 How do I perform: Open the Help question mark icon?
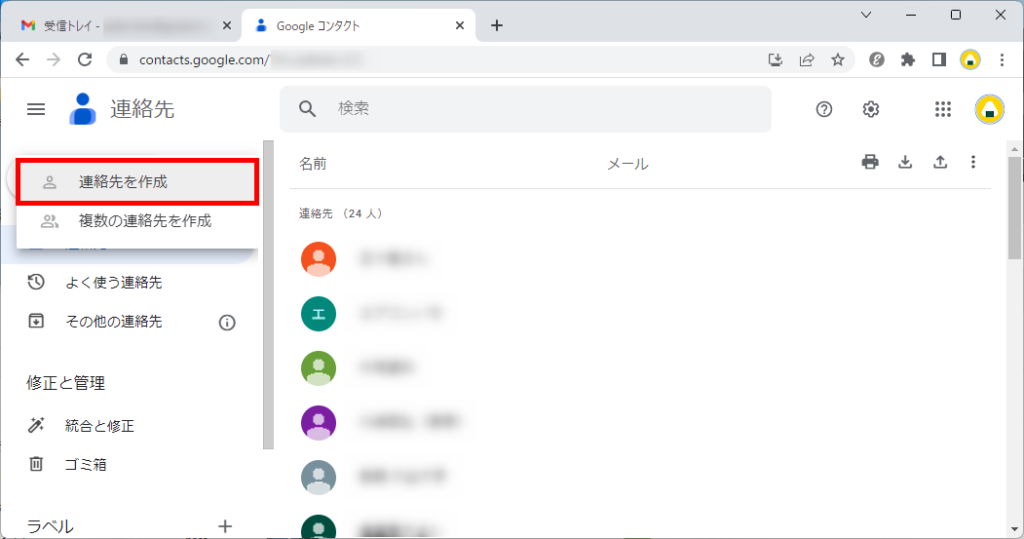coord(824,110)
